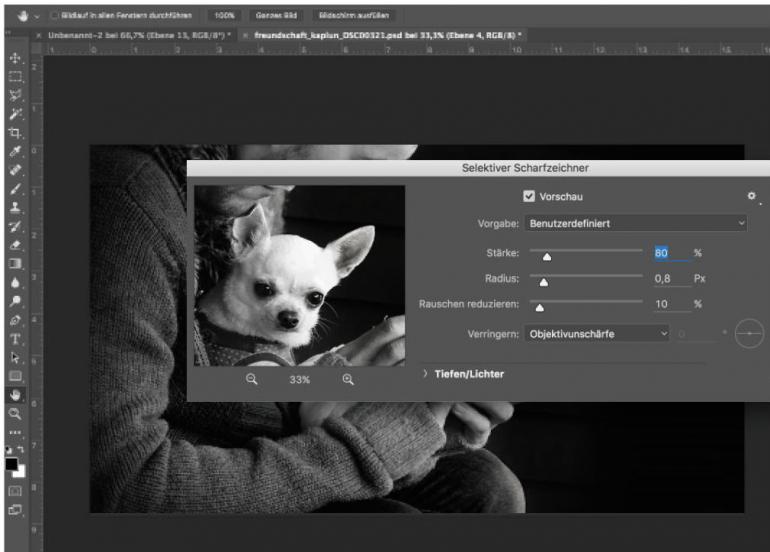Expand the Tiefen/Lichter section

click(425, 374)
